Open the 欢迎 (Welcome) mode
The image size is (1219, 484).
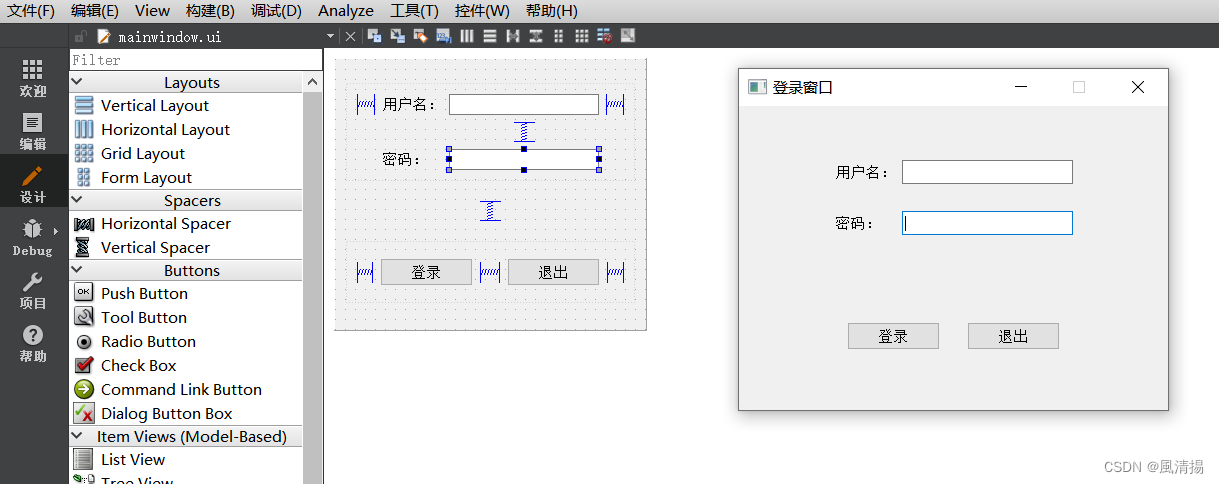[x=33, y=77]
